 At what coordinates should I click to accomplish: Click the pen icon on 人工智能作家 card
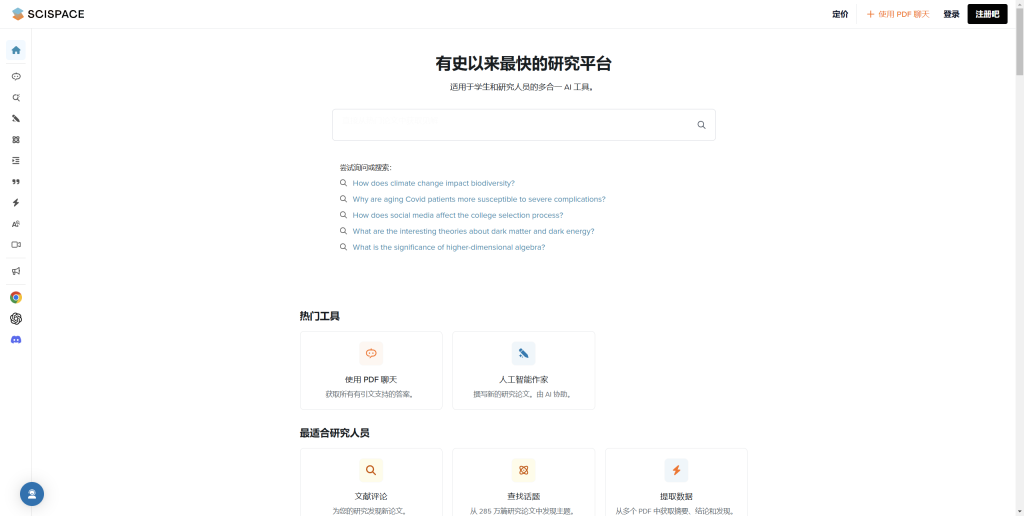tap(523, 353)
